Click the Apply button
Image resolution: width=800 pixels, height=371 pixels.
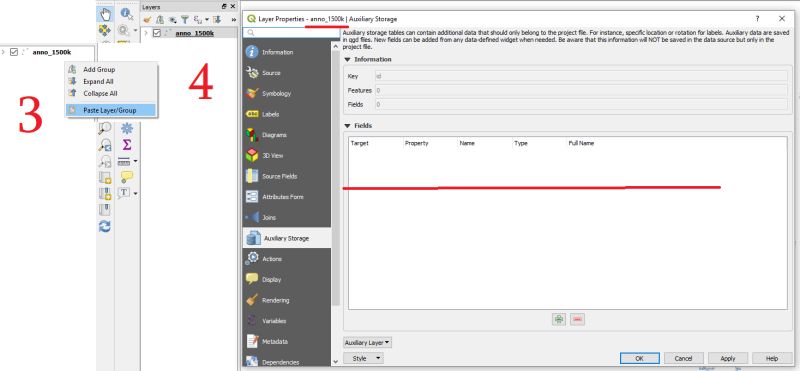pos(728,358)
